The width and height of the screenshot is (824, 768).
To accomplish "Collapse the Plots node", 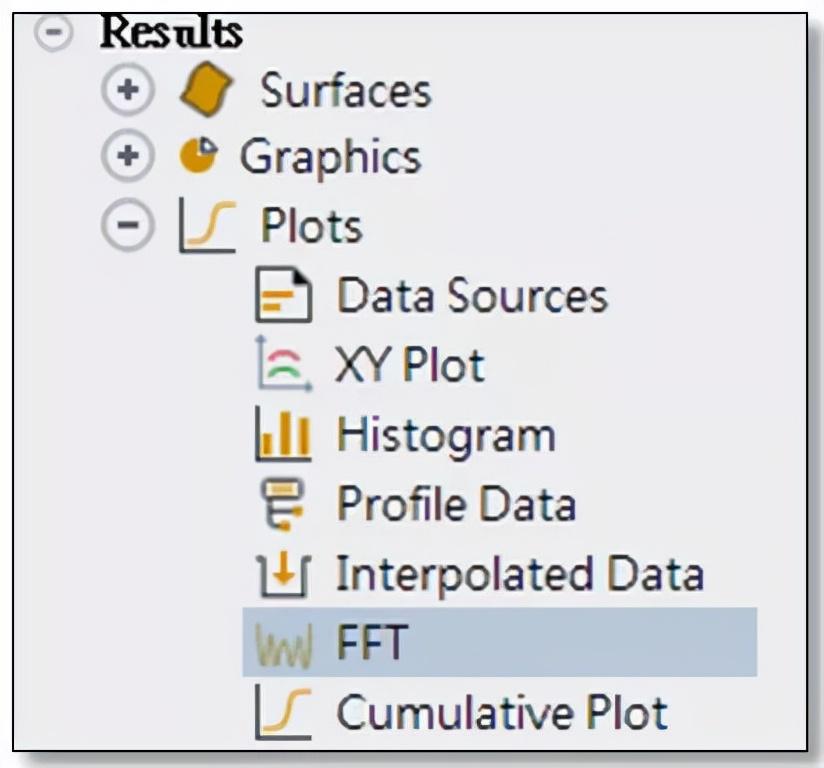I will (x=126, y=226).
